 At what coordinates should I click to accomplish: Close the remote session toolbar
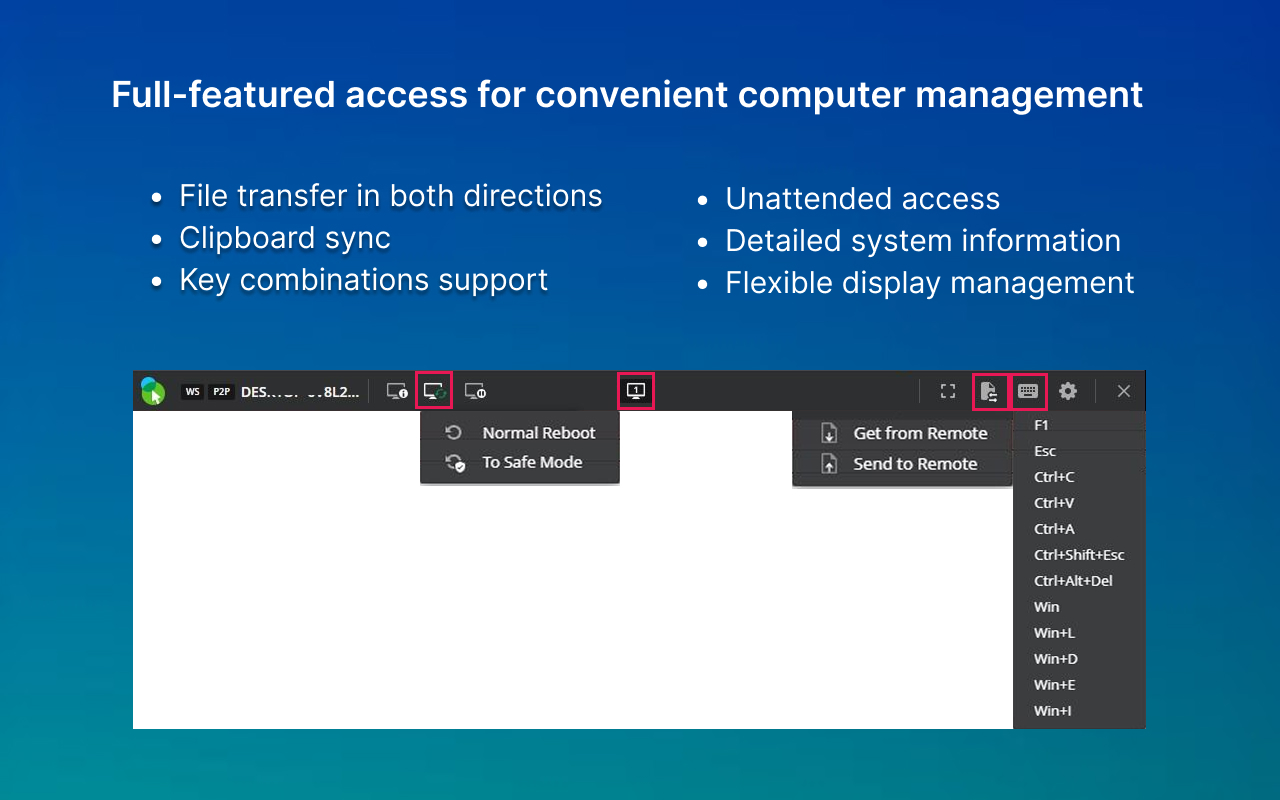click(1124, 391)
